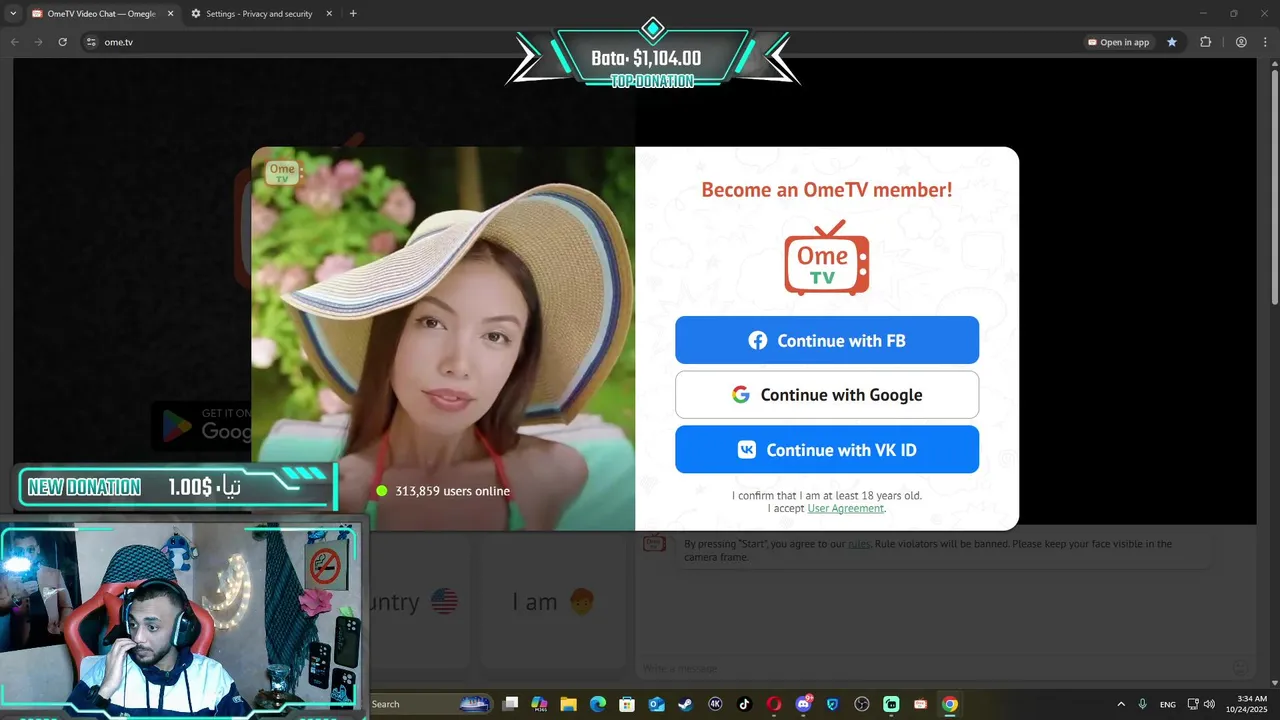The width and height of the screenshot is (1280, 720).
Task: Reload the ome.tv page
Action: click(x=62, y=42)
